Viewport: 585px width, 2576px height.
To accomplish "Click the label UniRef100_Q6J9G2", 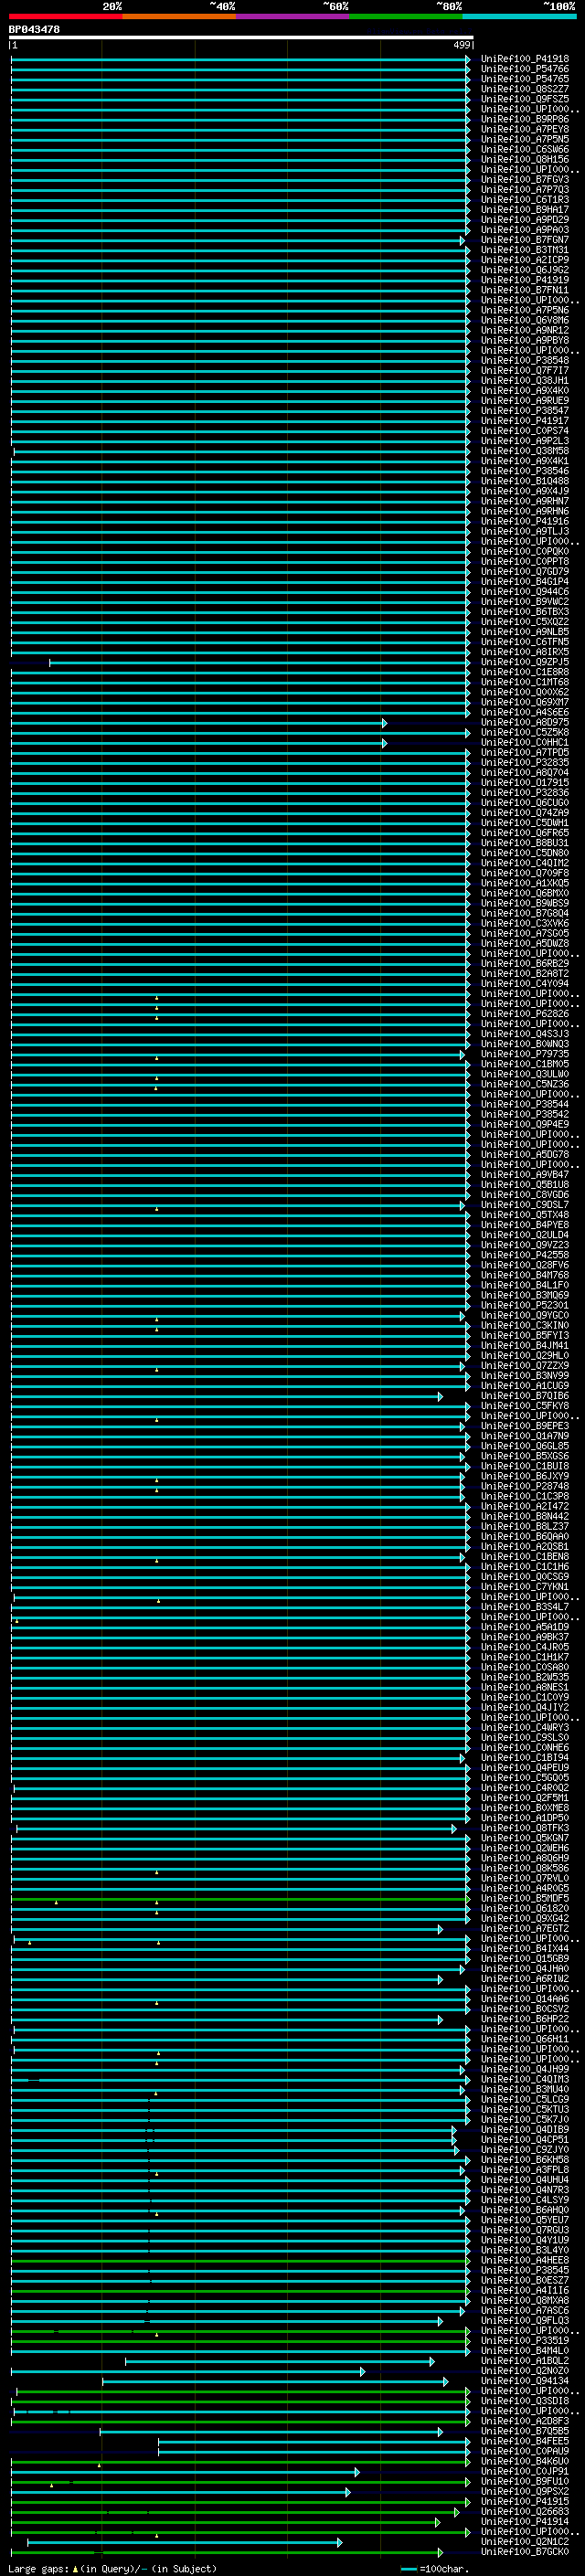I will coord(525,270).
